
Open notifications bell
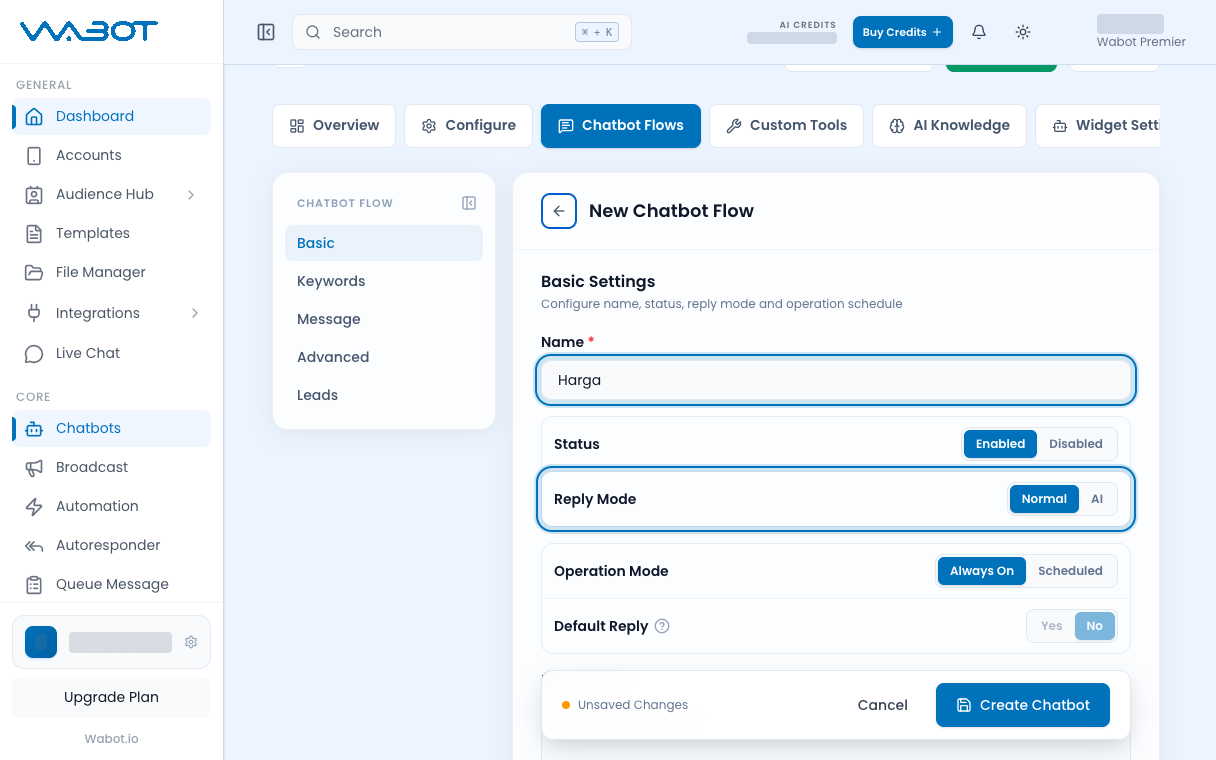(x=979, y=32)
